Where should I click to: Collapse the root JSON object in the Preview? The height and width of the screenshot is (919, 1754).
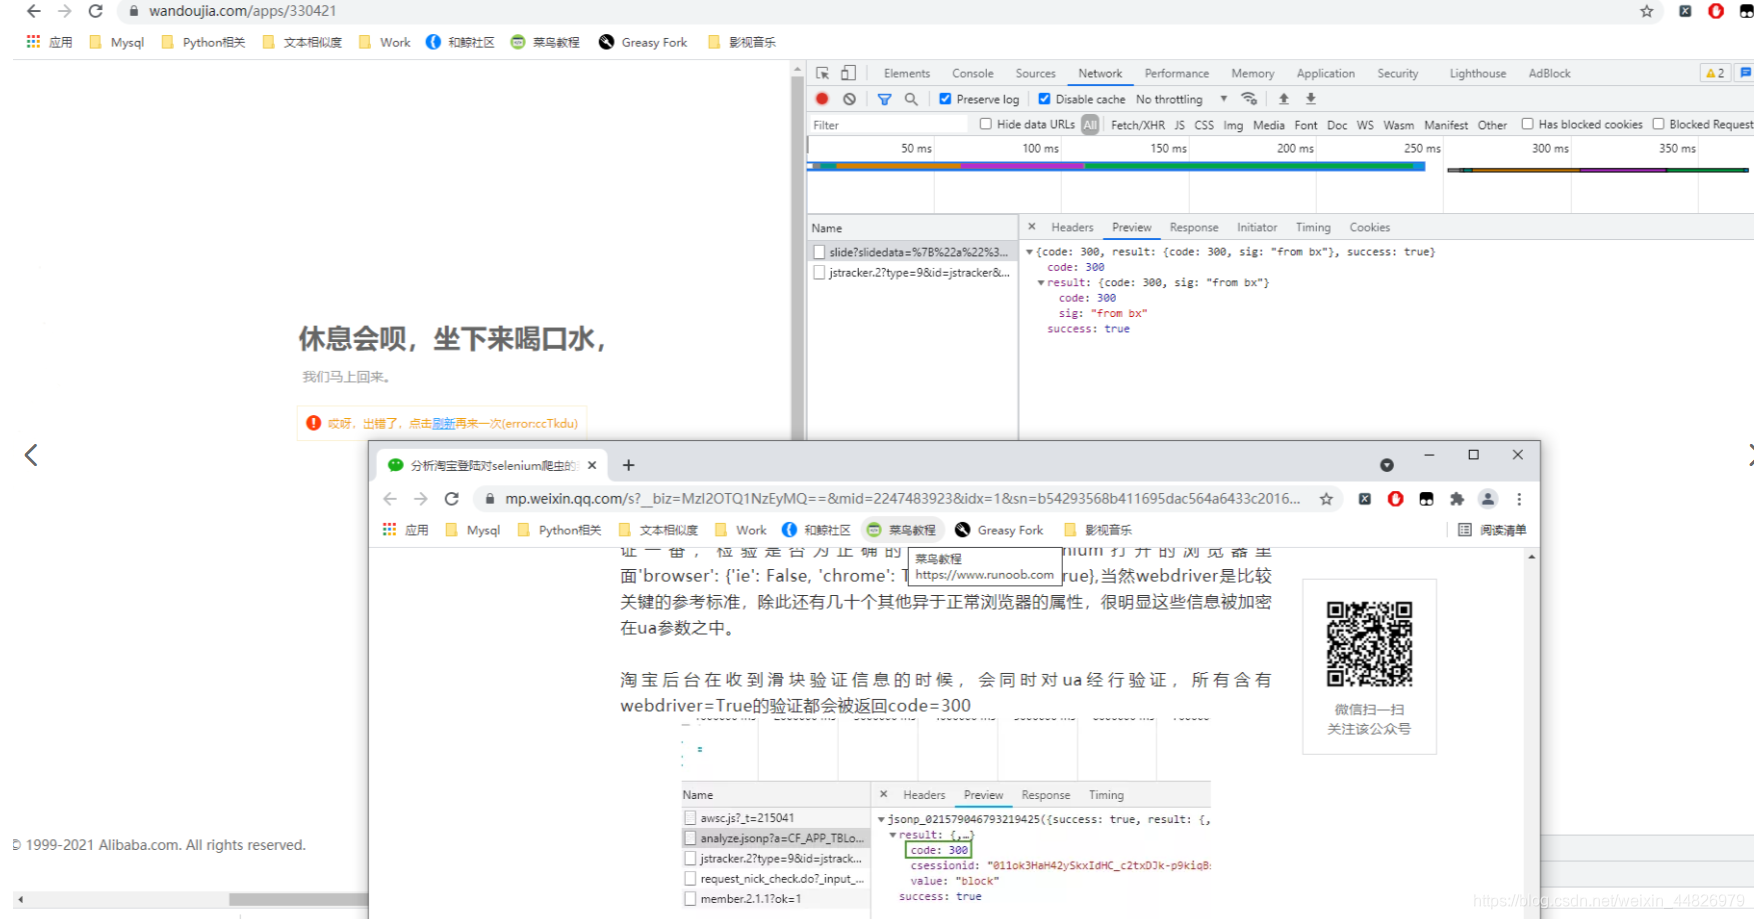click(x=1029, y=252)
